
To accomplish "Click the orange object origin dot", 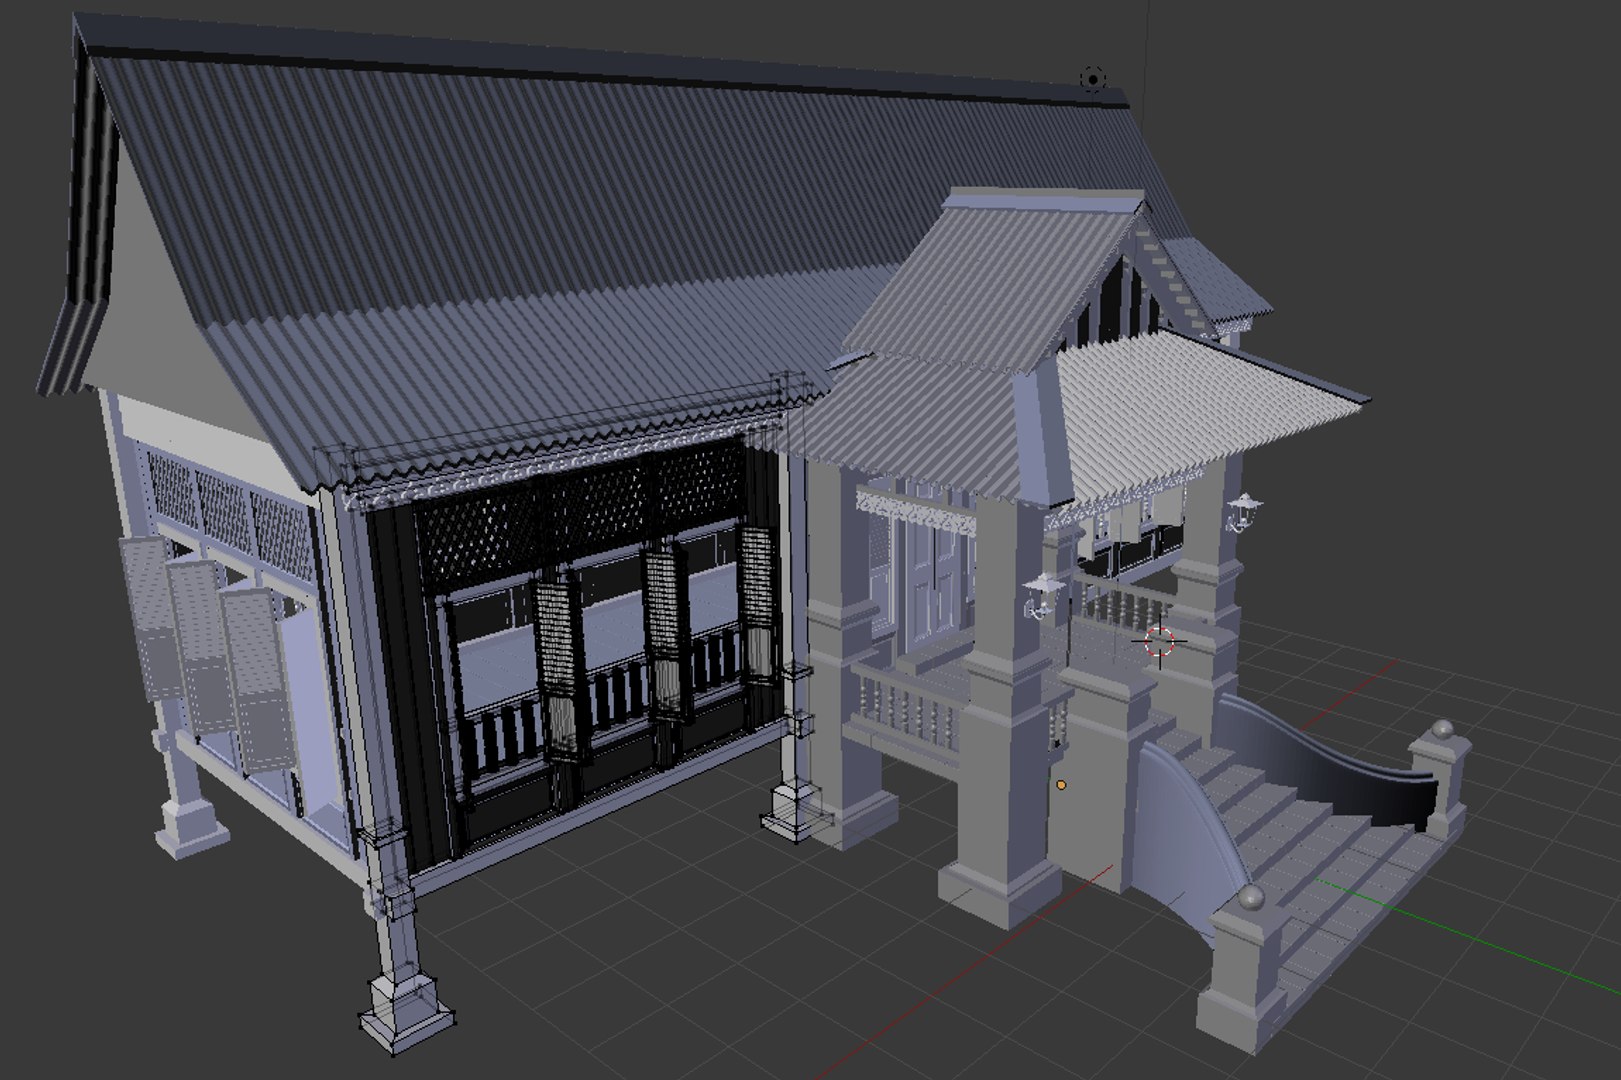I will point(1061,785).
